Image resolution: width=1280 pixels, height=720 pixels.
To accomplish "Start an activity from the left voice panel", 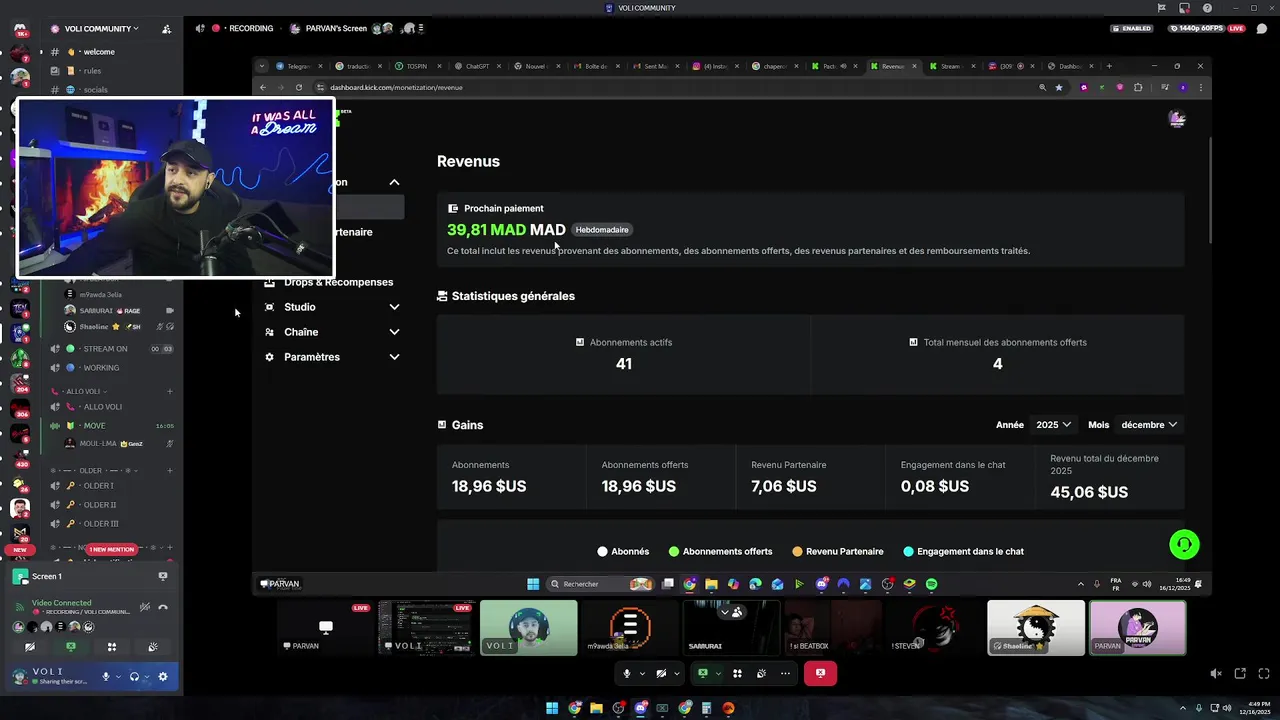I will coord(112,647).
